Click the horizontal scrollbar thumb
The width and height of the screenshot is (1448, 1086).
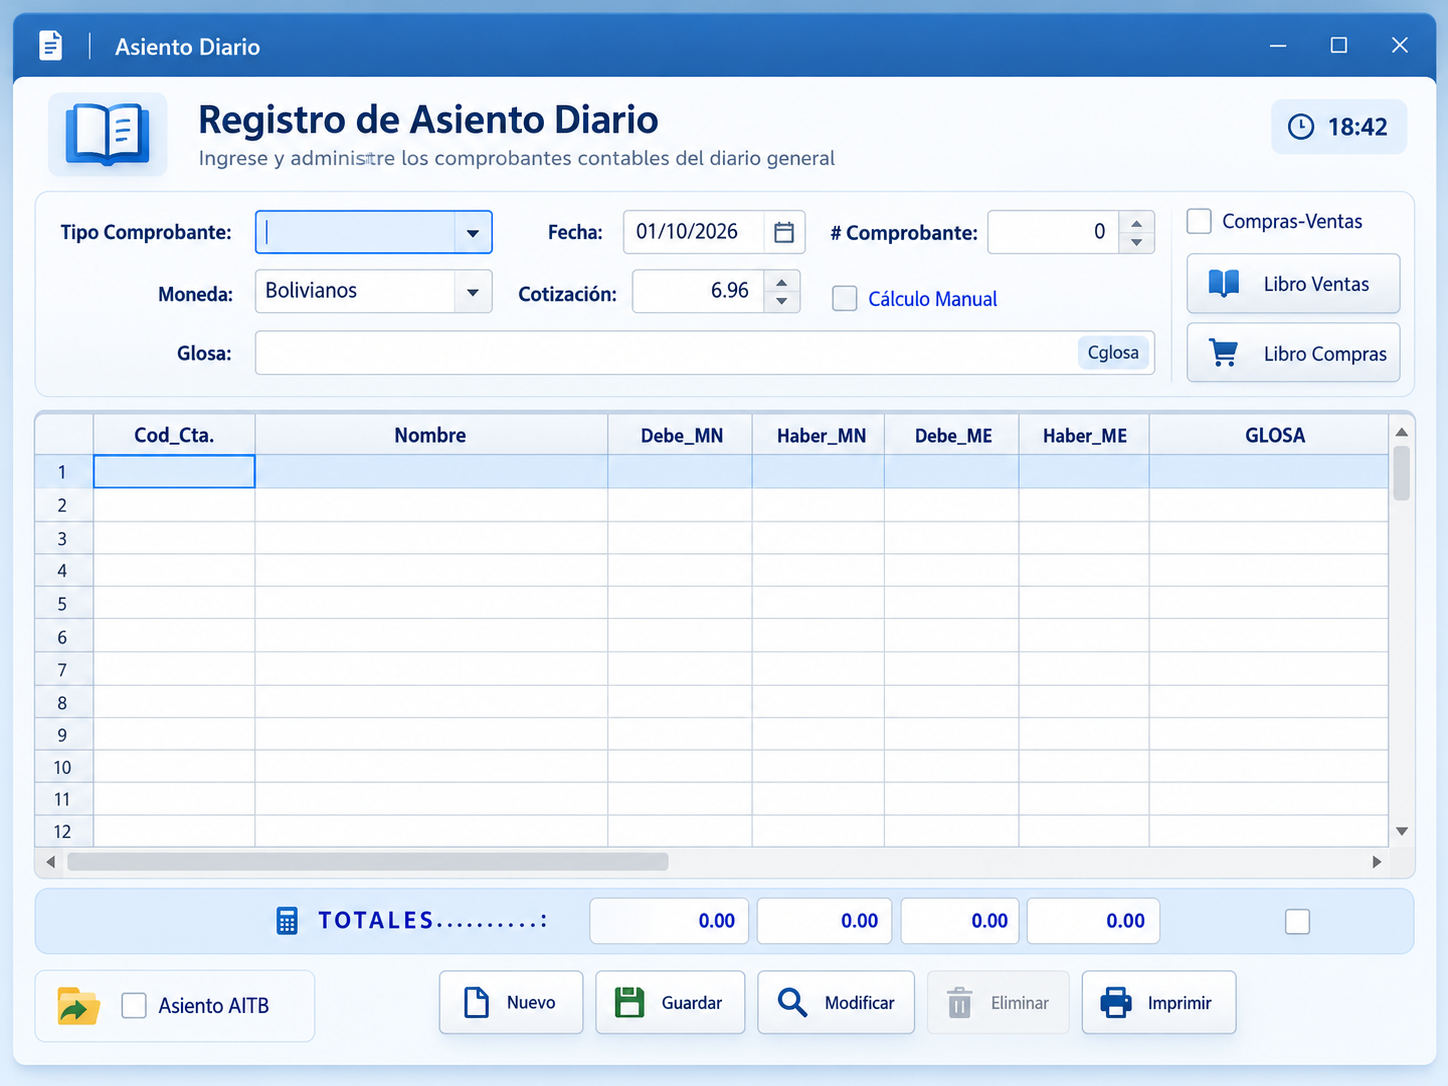click(367, 862)
